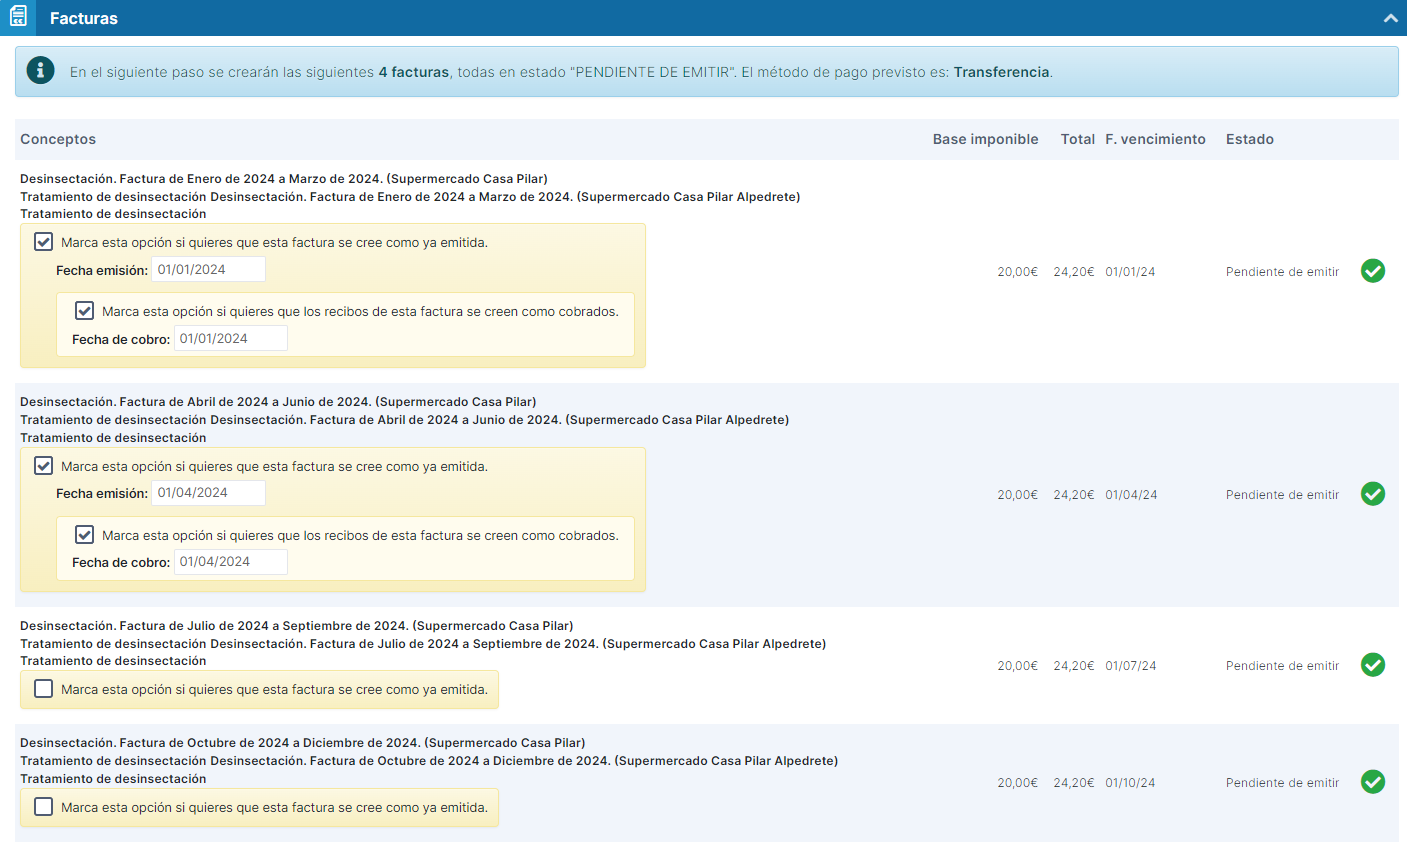Uncheck 'recibos cobrados' for Abril-Junio invoice
Screen dimensions: 1407x854
click(x=85, y=535)
